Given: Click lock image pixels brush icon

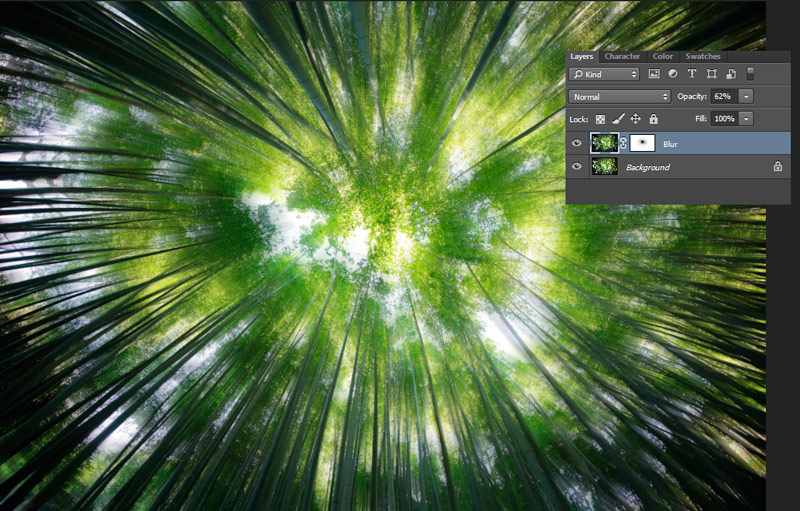Looking at the screenshot, I should pos(618,119).
